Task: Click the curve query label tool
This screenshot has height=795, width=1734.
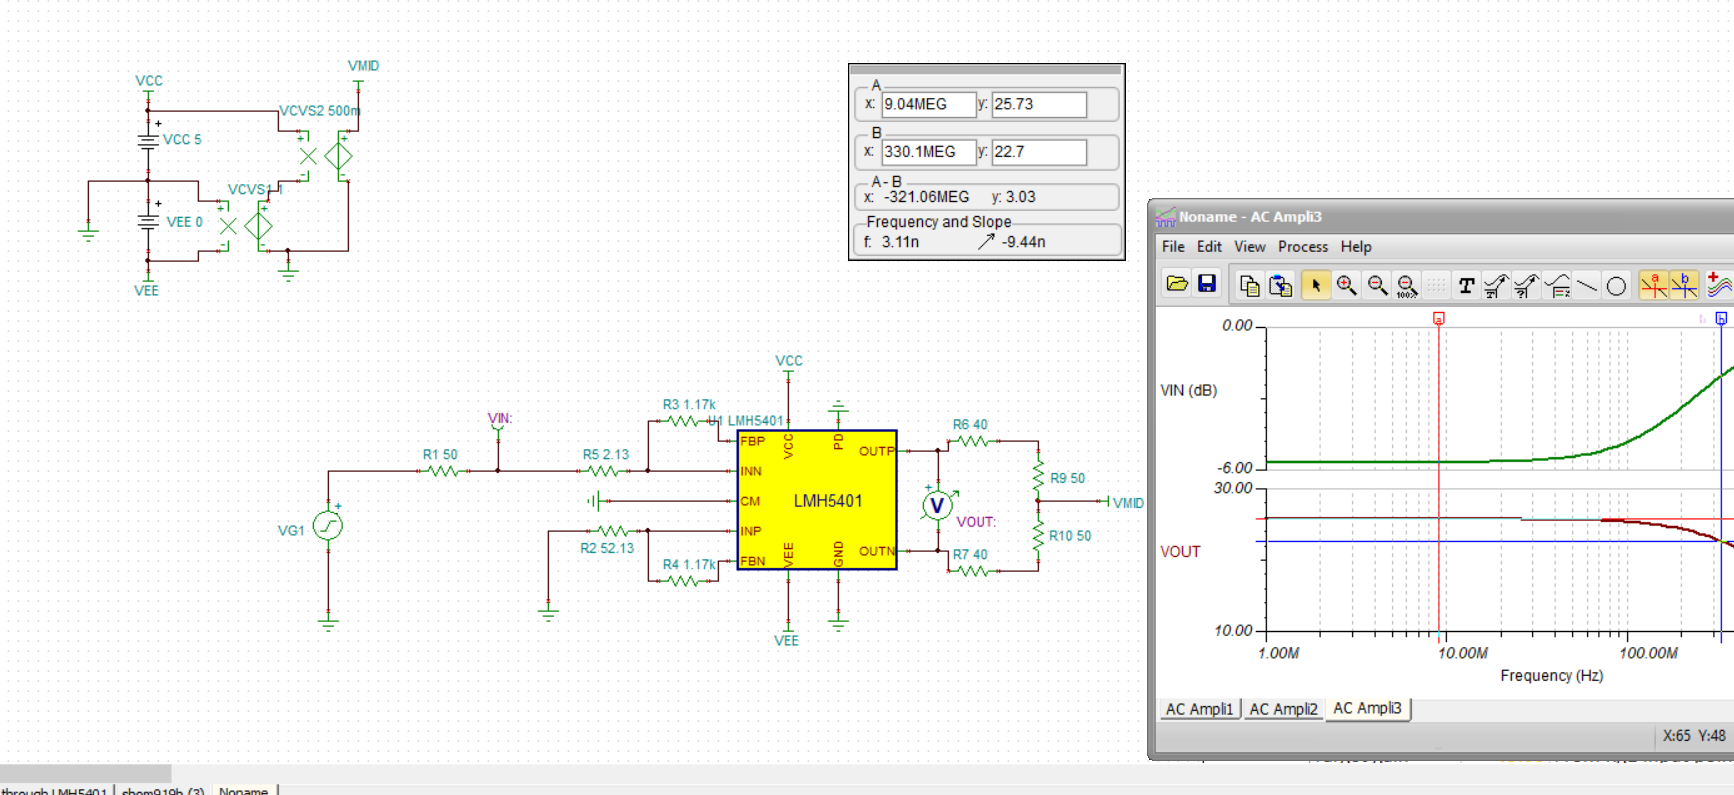Action: click(1526, 286)
